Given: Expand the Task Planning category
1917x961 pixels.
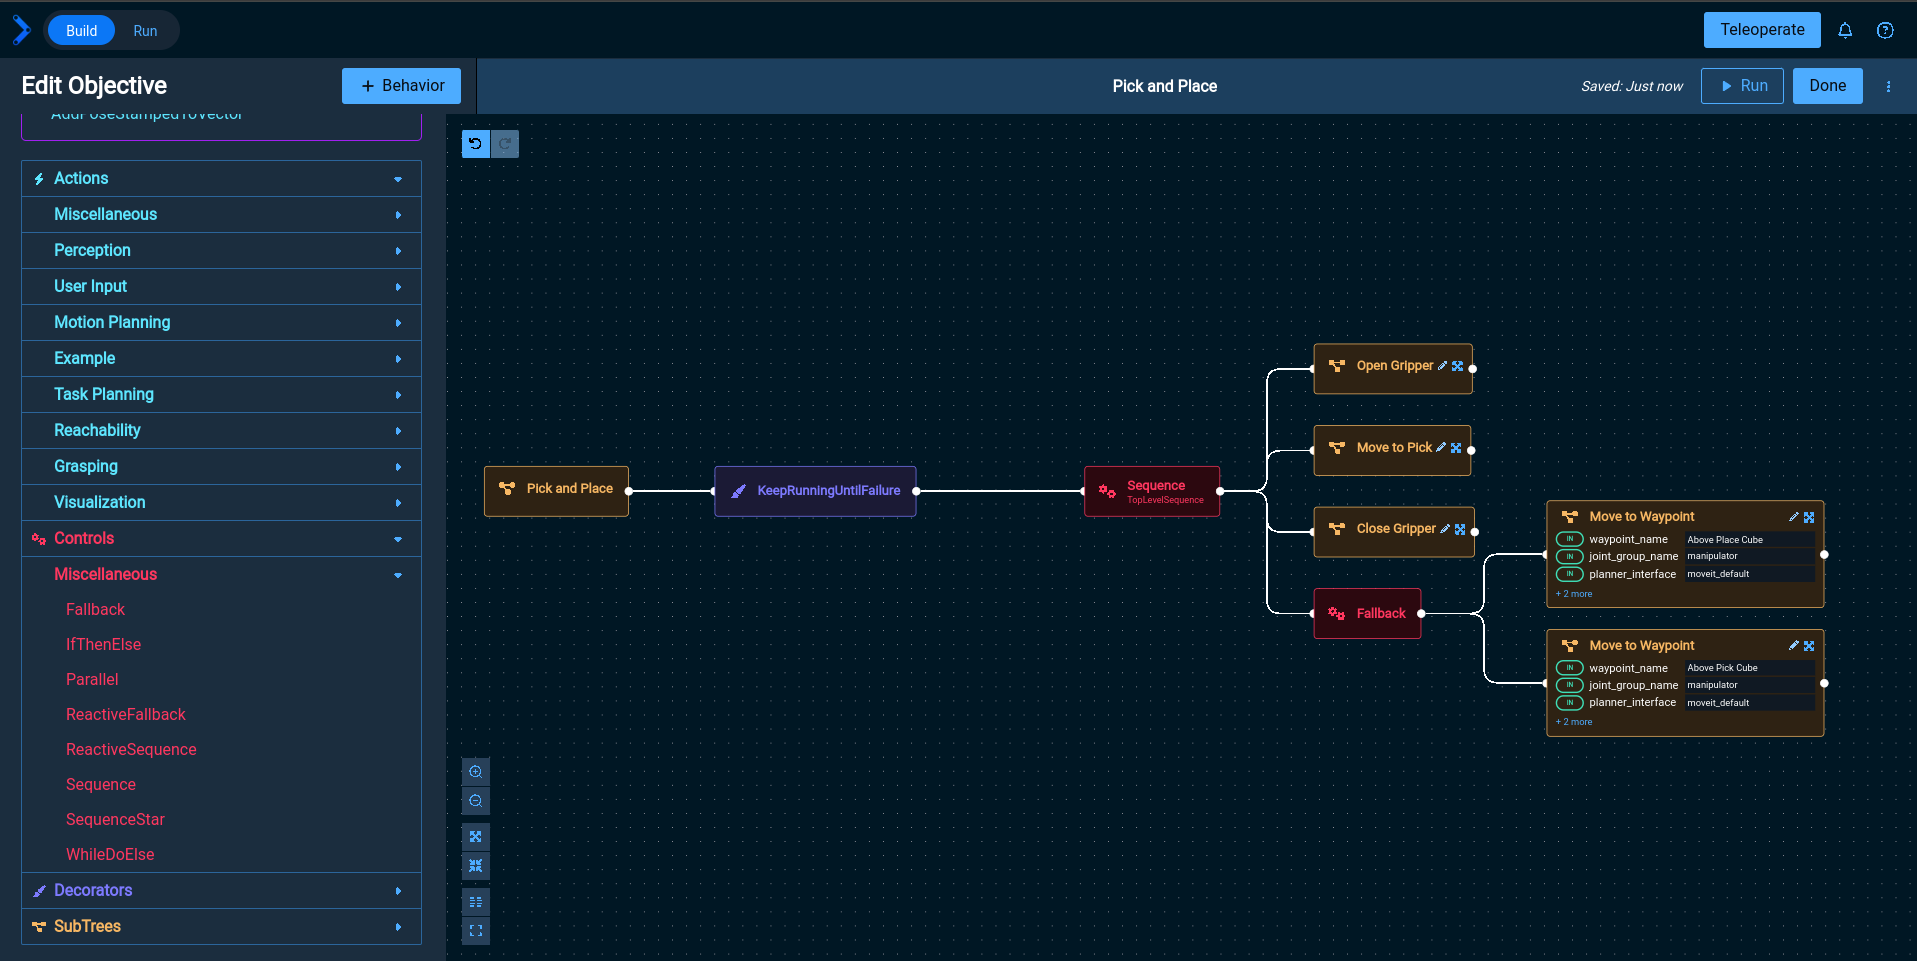Looking at the screenshot, I should tap(221, 395).
